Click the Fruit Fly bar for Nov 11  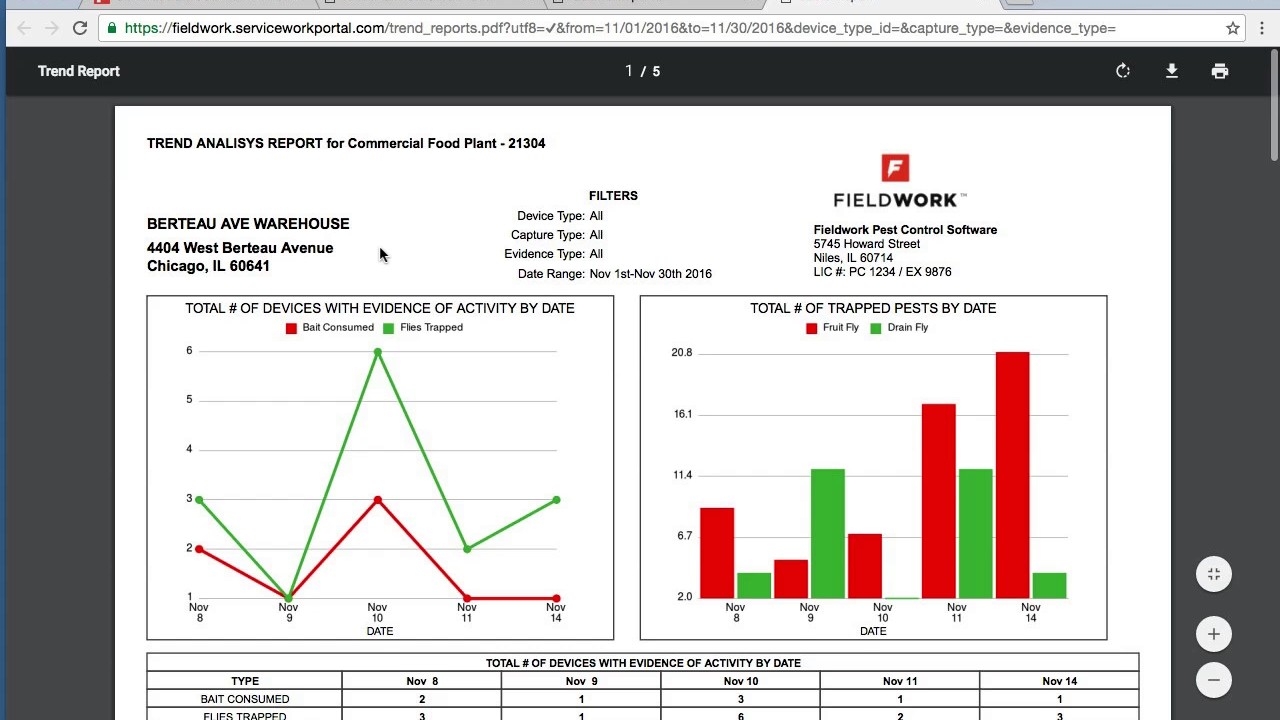click(x=938, y=501)
